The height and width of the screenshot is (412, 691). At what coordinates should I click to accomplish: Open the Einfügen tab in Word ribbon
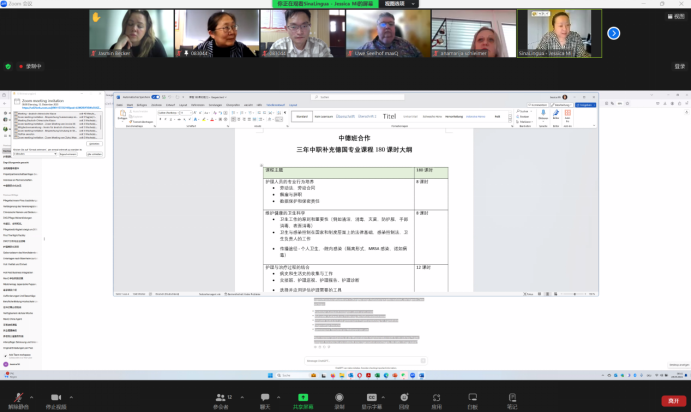coord(142,104)
